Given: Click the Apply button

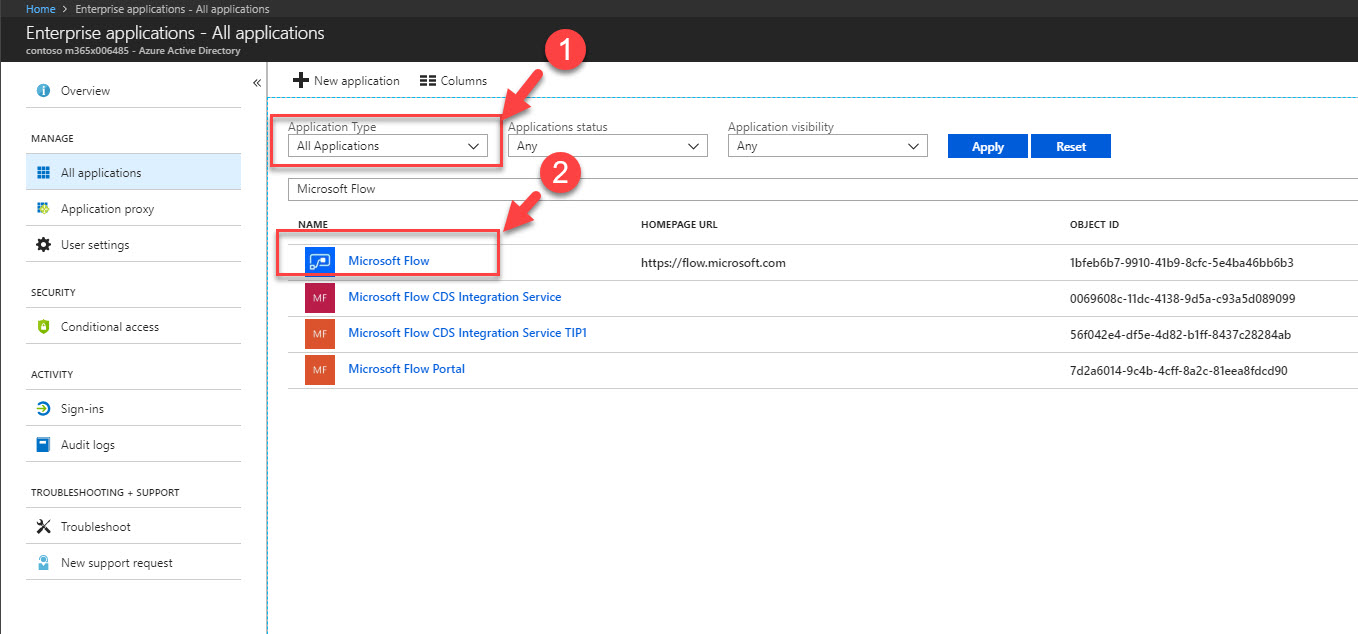Looking at the screenshot, I should [988, 146].
